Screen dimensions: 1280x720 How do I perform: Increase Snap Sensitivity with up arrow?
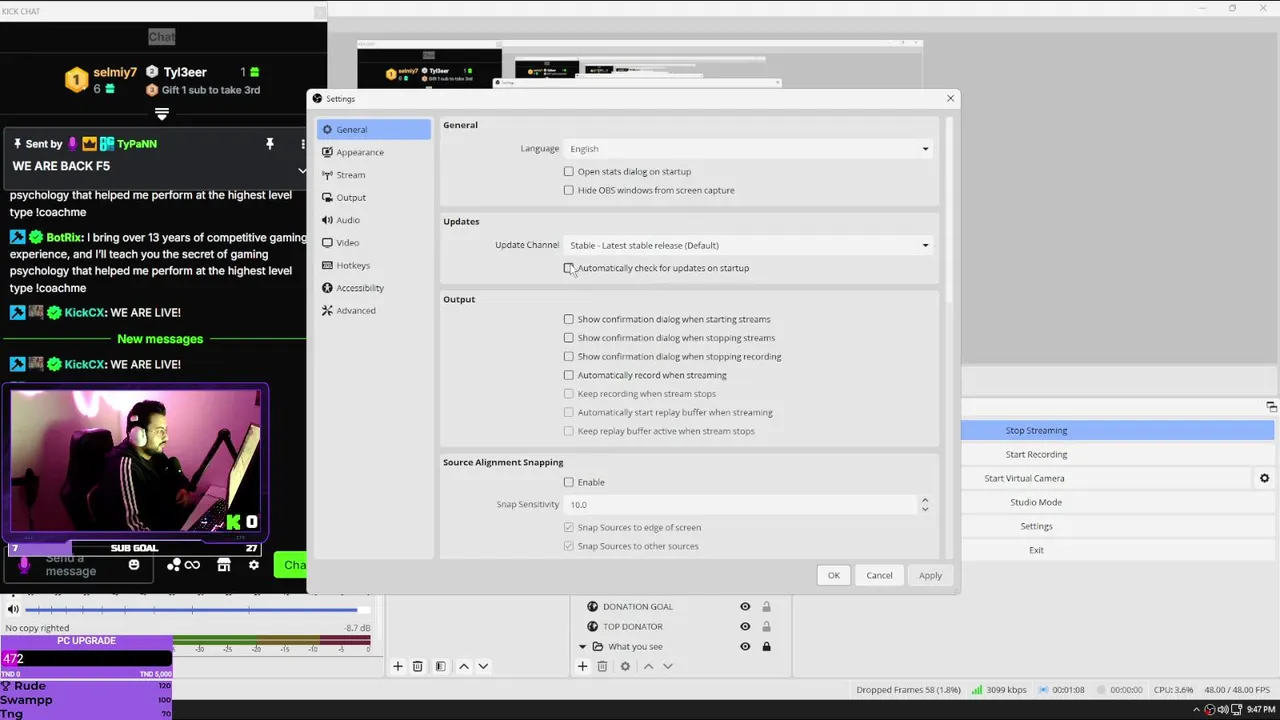click(924, 500)
